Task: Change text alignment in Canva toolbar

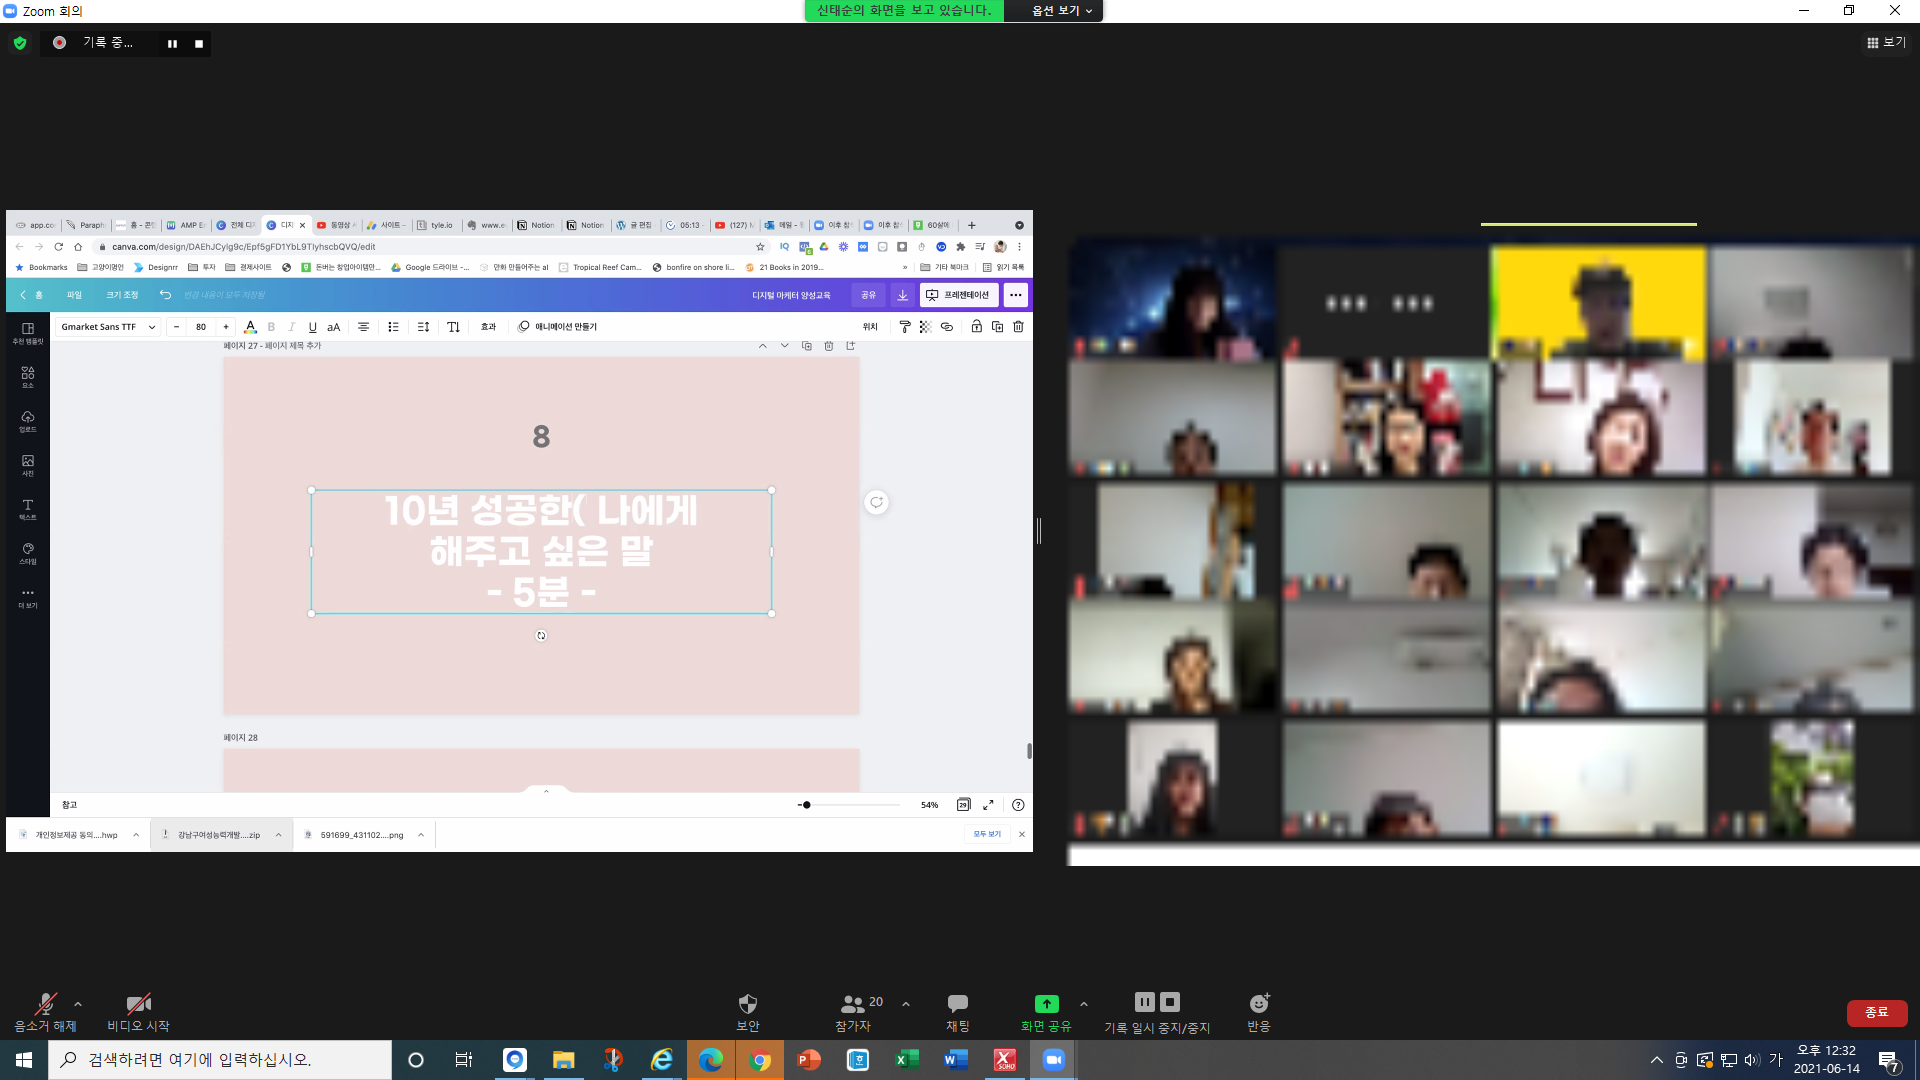Action: (x=363, y=327)
